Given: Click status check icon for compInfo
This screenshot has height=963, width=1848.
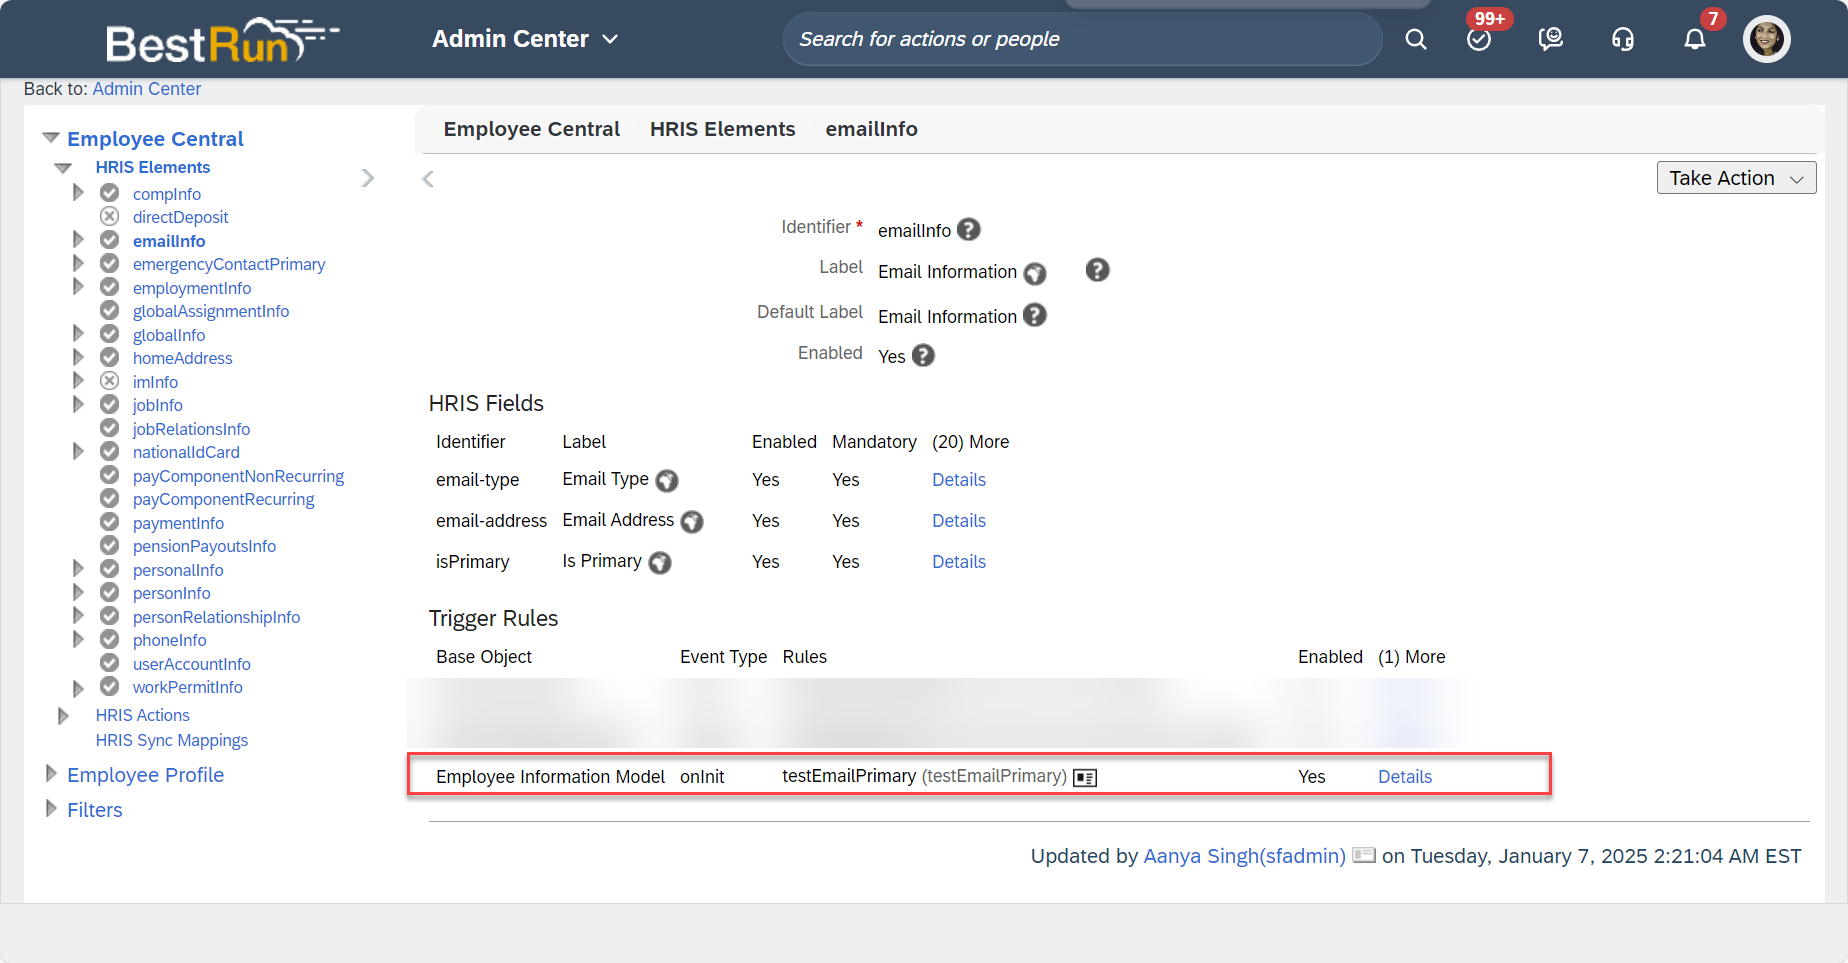Looking at the screenshot, I should [110, 193].
